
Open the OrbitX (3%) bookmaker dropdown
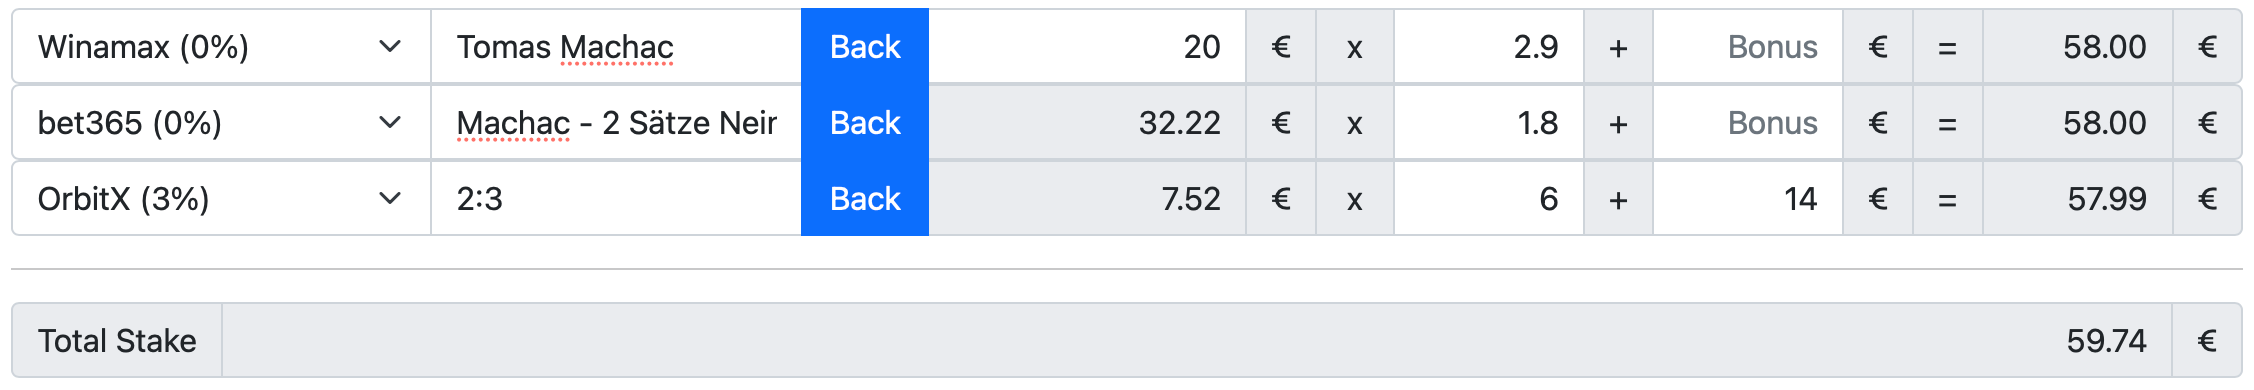[x=221, y=199]
